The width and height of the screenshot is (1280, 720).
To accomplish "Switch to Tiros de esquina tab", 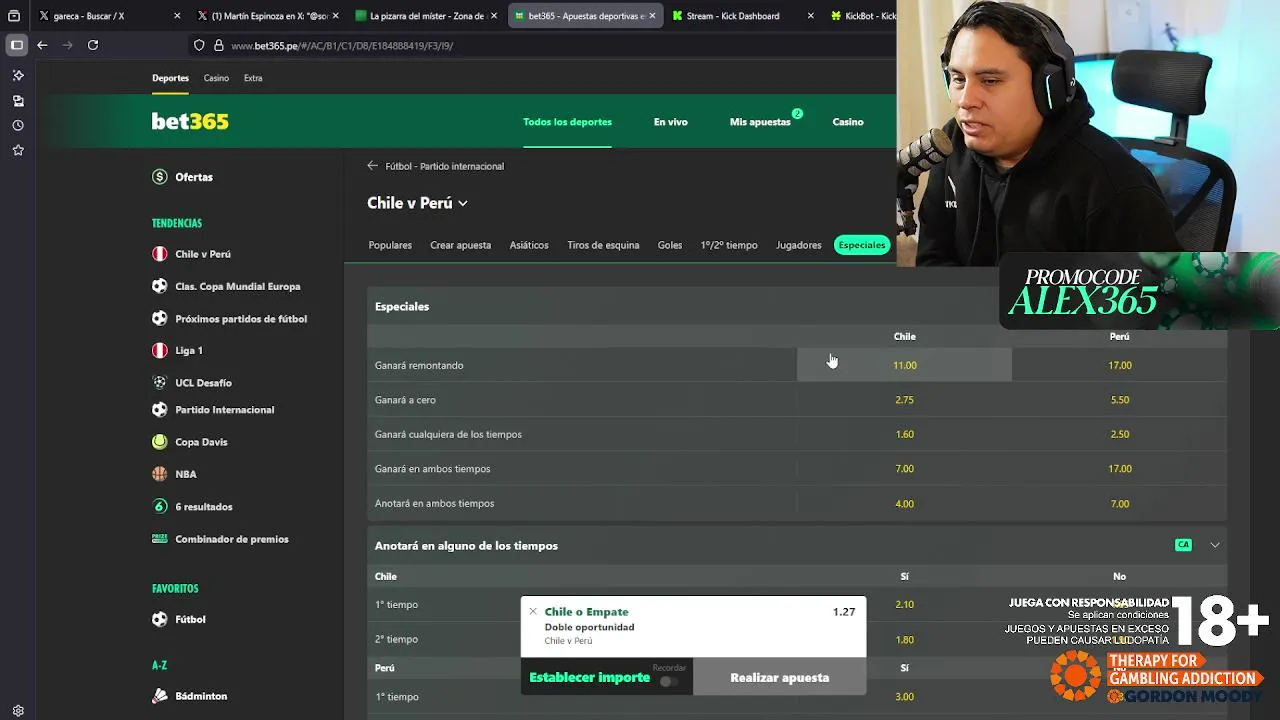I will coord(603,245).
